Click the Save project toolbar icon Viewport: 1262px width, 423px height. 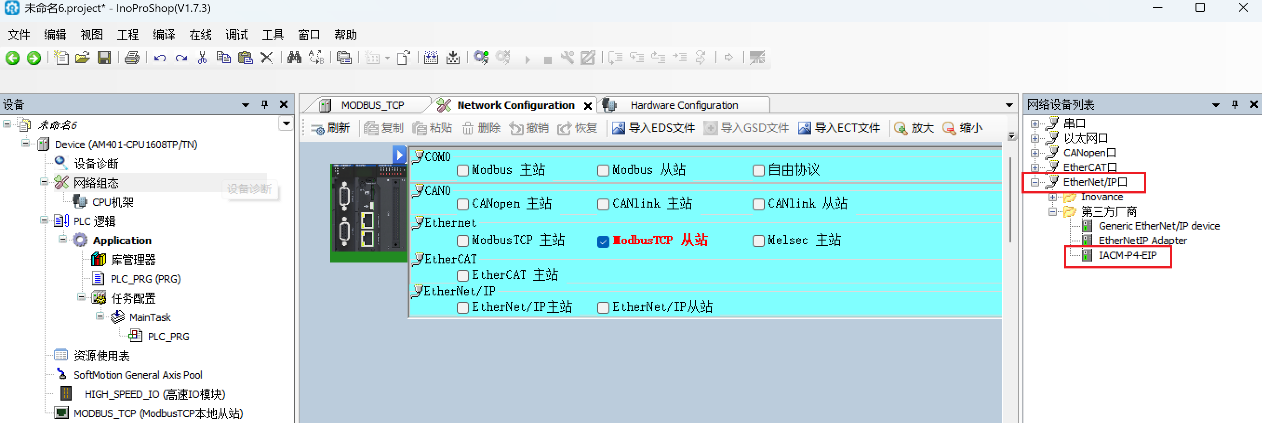coord(104,58)
